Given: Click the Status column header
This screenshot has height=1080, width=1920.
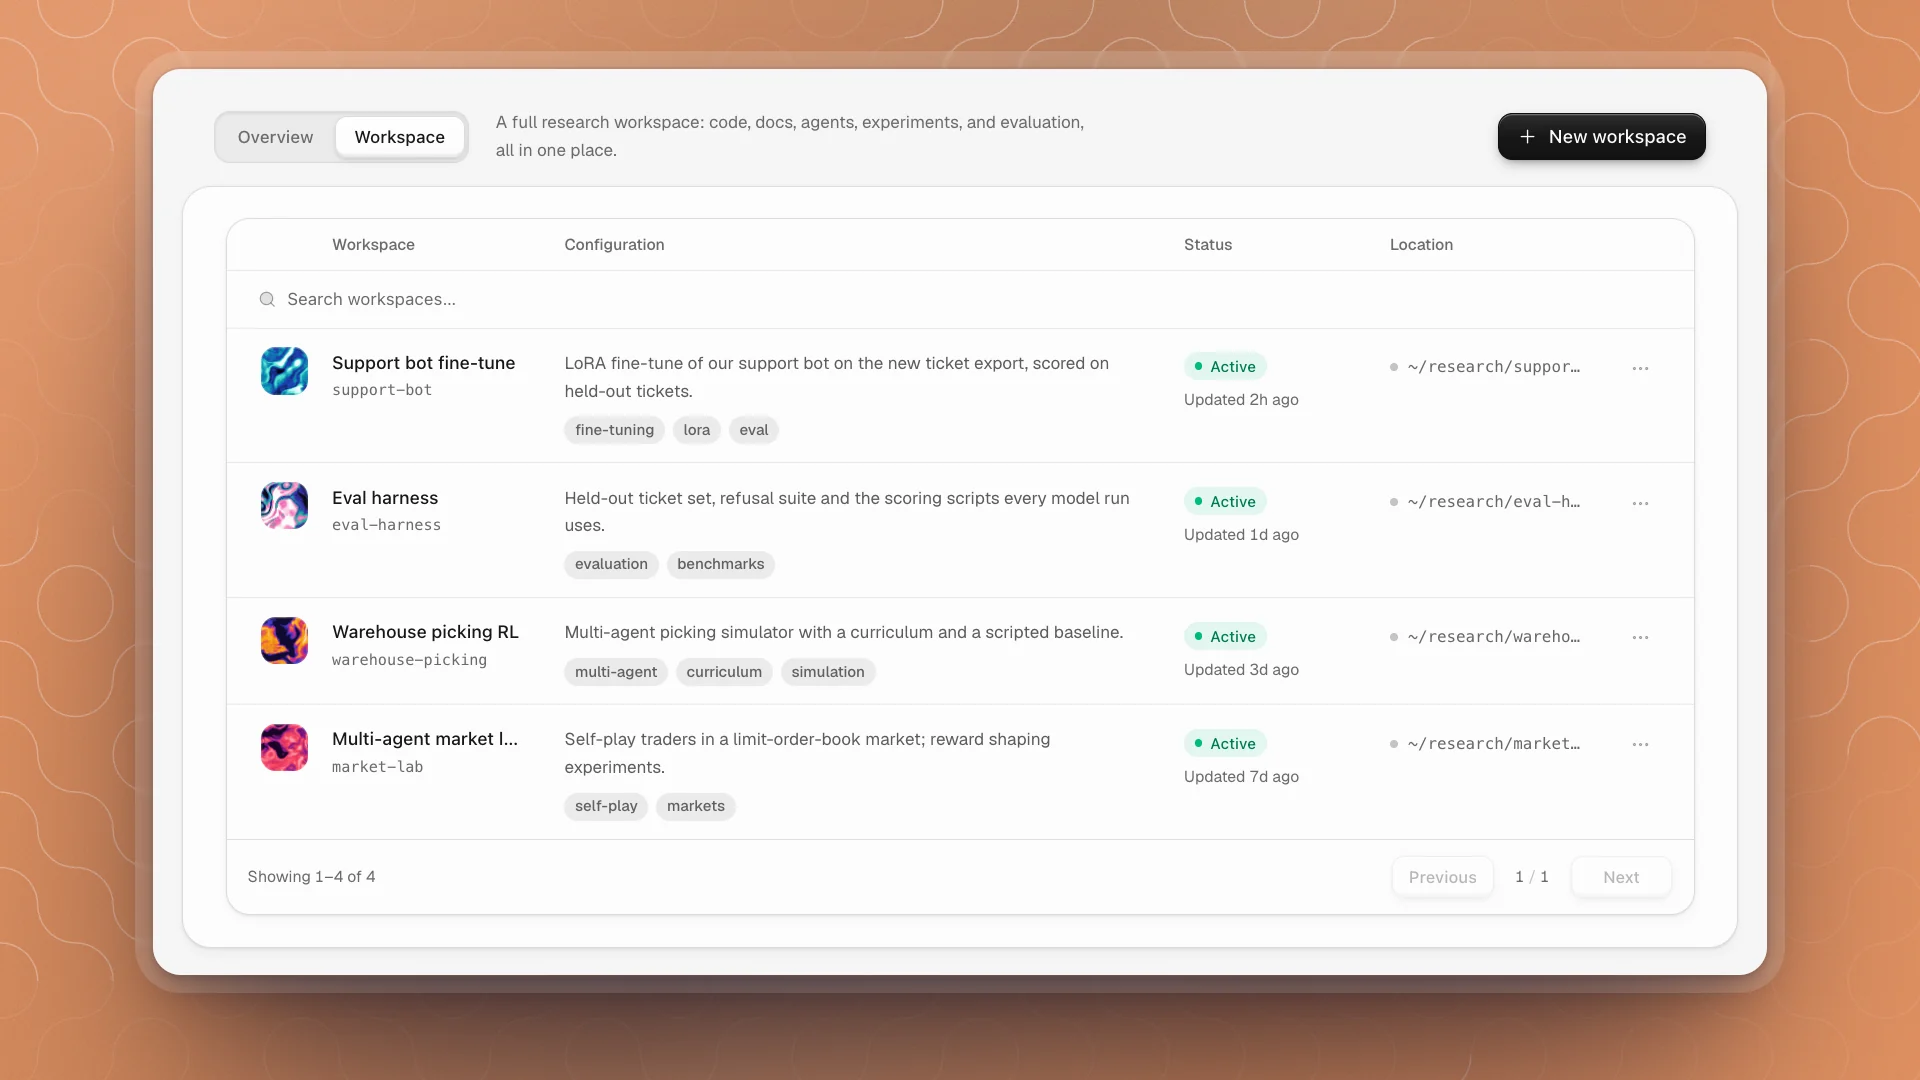Looking at the screenshot, I should pyautogui.click(x=1207, y=245).
